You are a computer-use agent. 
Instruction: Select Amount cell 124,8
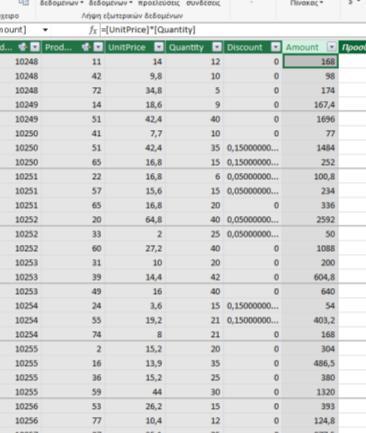(310, 420)
